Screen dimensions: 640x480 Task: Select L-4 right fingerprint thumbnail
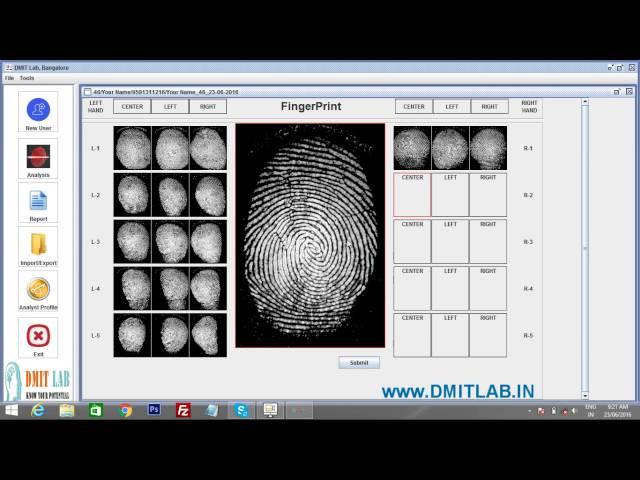[x=208, y=289]
